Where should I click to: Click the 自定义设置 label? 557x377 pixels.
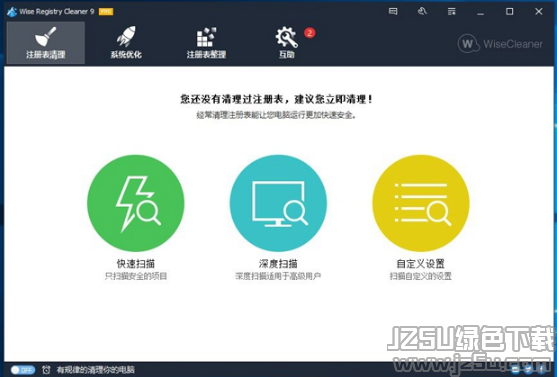421,264
